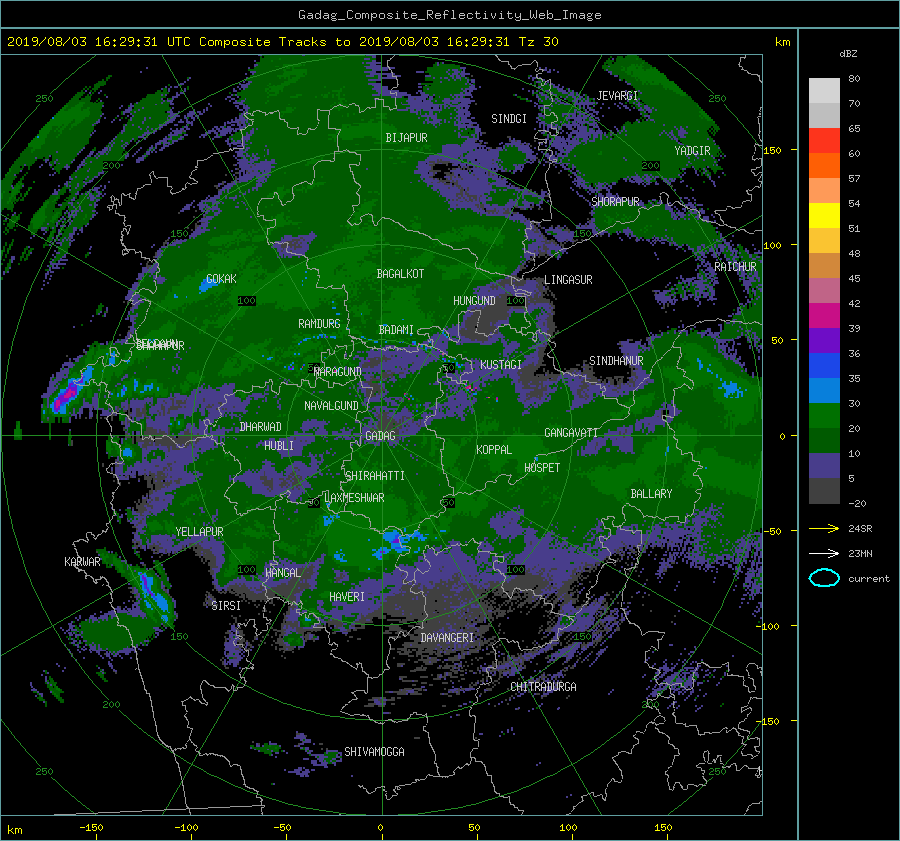Click the DHARWAD city label
900x841 pixels.
[261, 427]
